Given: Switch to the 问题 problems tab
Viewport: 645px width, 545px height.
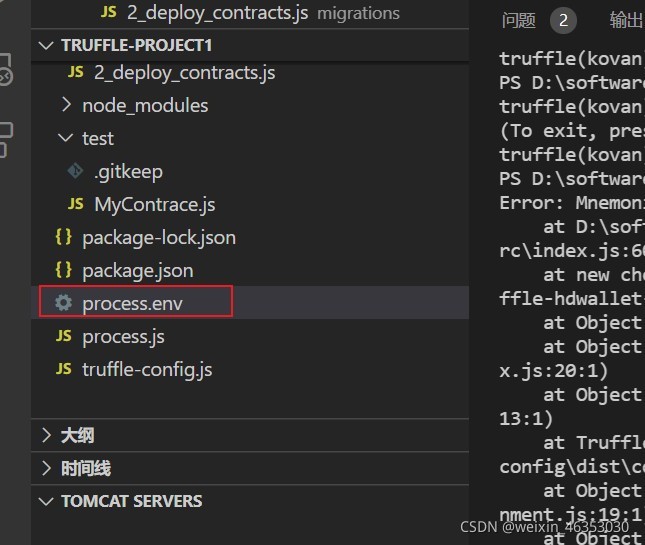Looking at the screenshot, I should pos(519,20).
